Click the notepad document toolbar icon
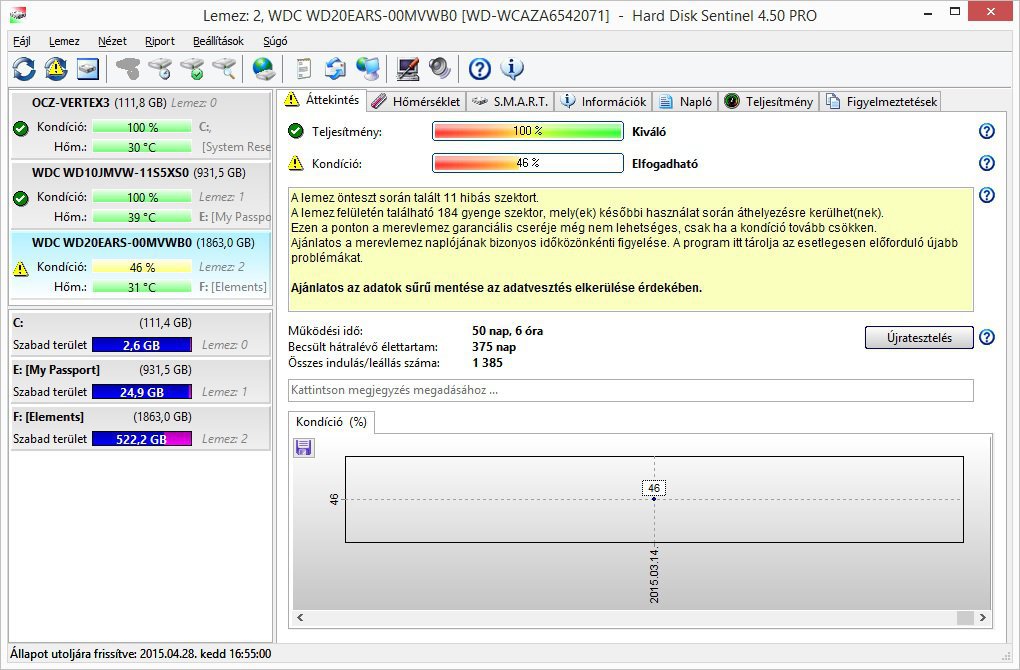Image resolution: width=1020 pixels, height=670 pixels. point(303,68)
